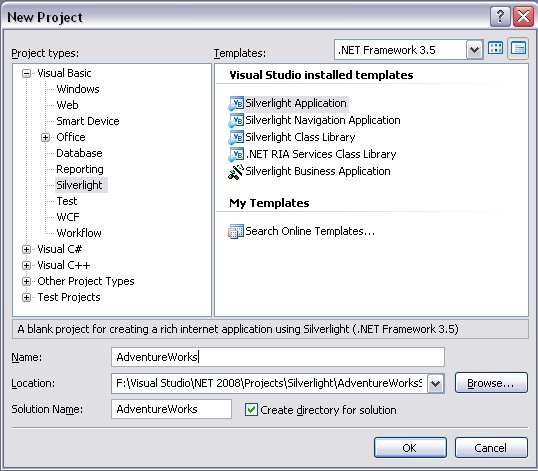
Task: Expand the Visual C# node
Action: (26, 249)
